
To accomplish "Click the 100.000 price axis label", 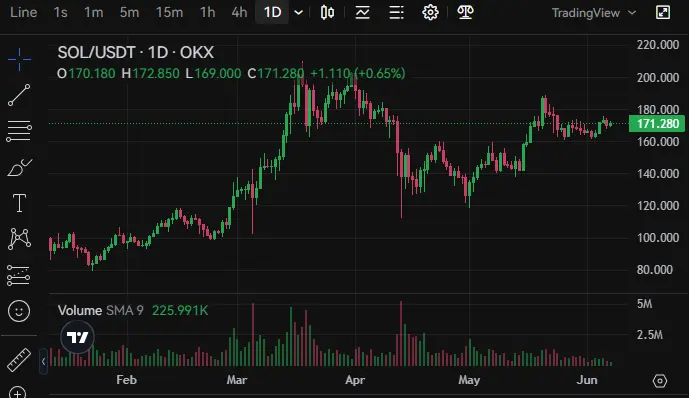I will click(x=658, y=238).
